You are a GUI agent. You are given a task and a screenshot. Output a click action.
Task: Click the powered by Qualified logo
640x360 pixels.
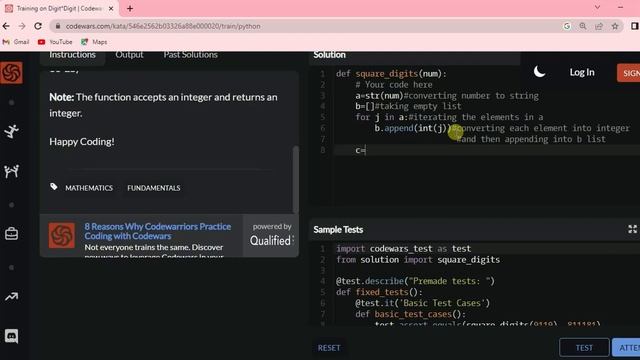pos(271,236)
